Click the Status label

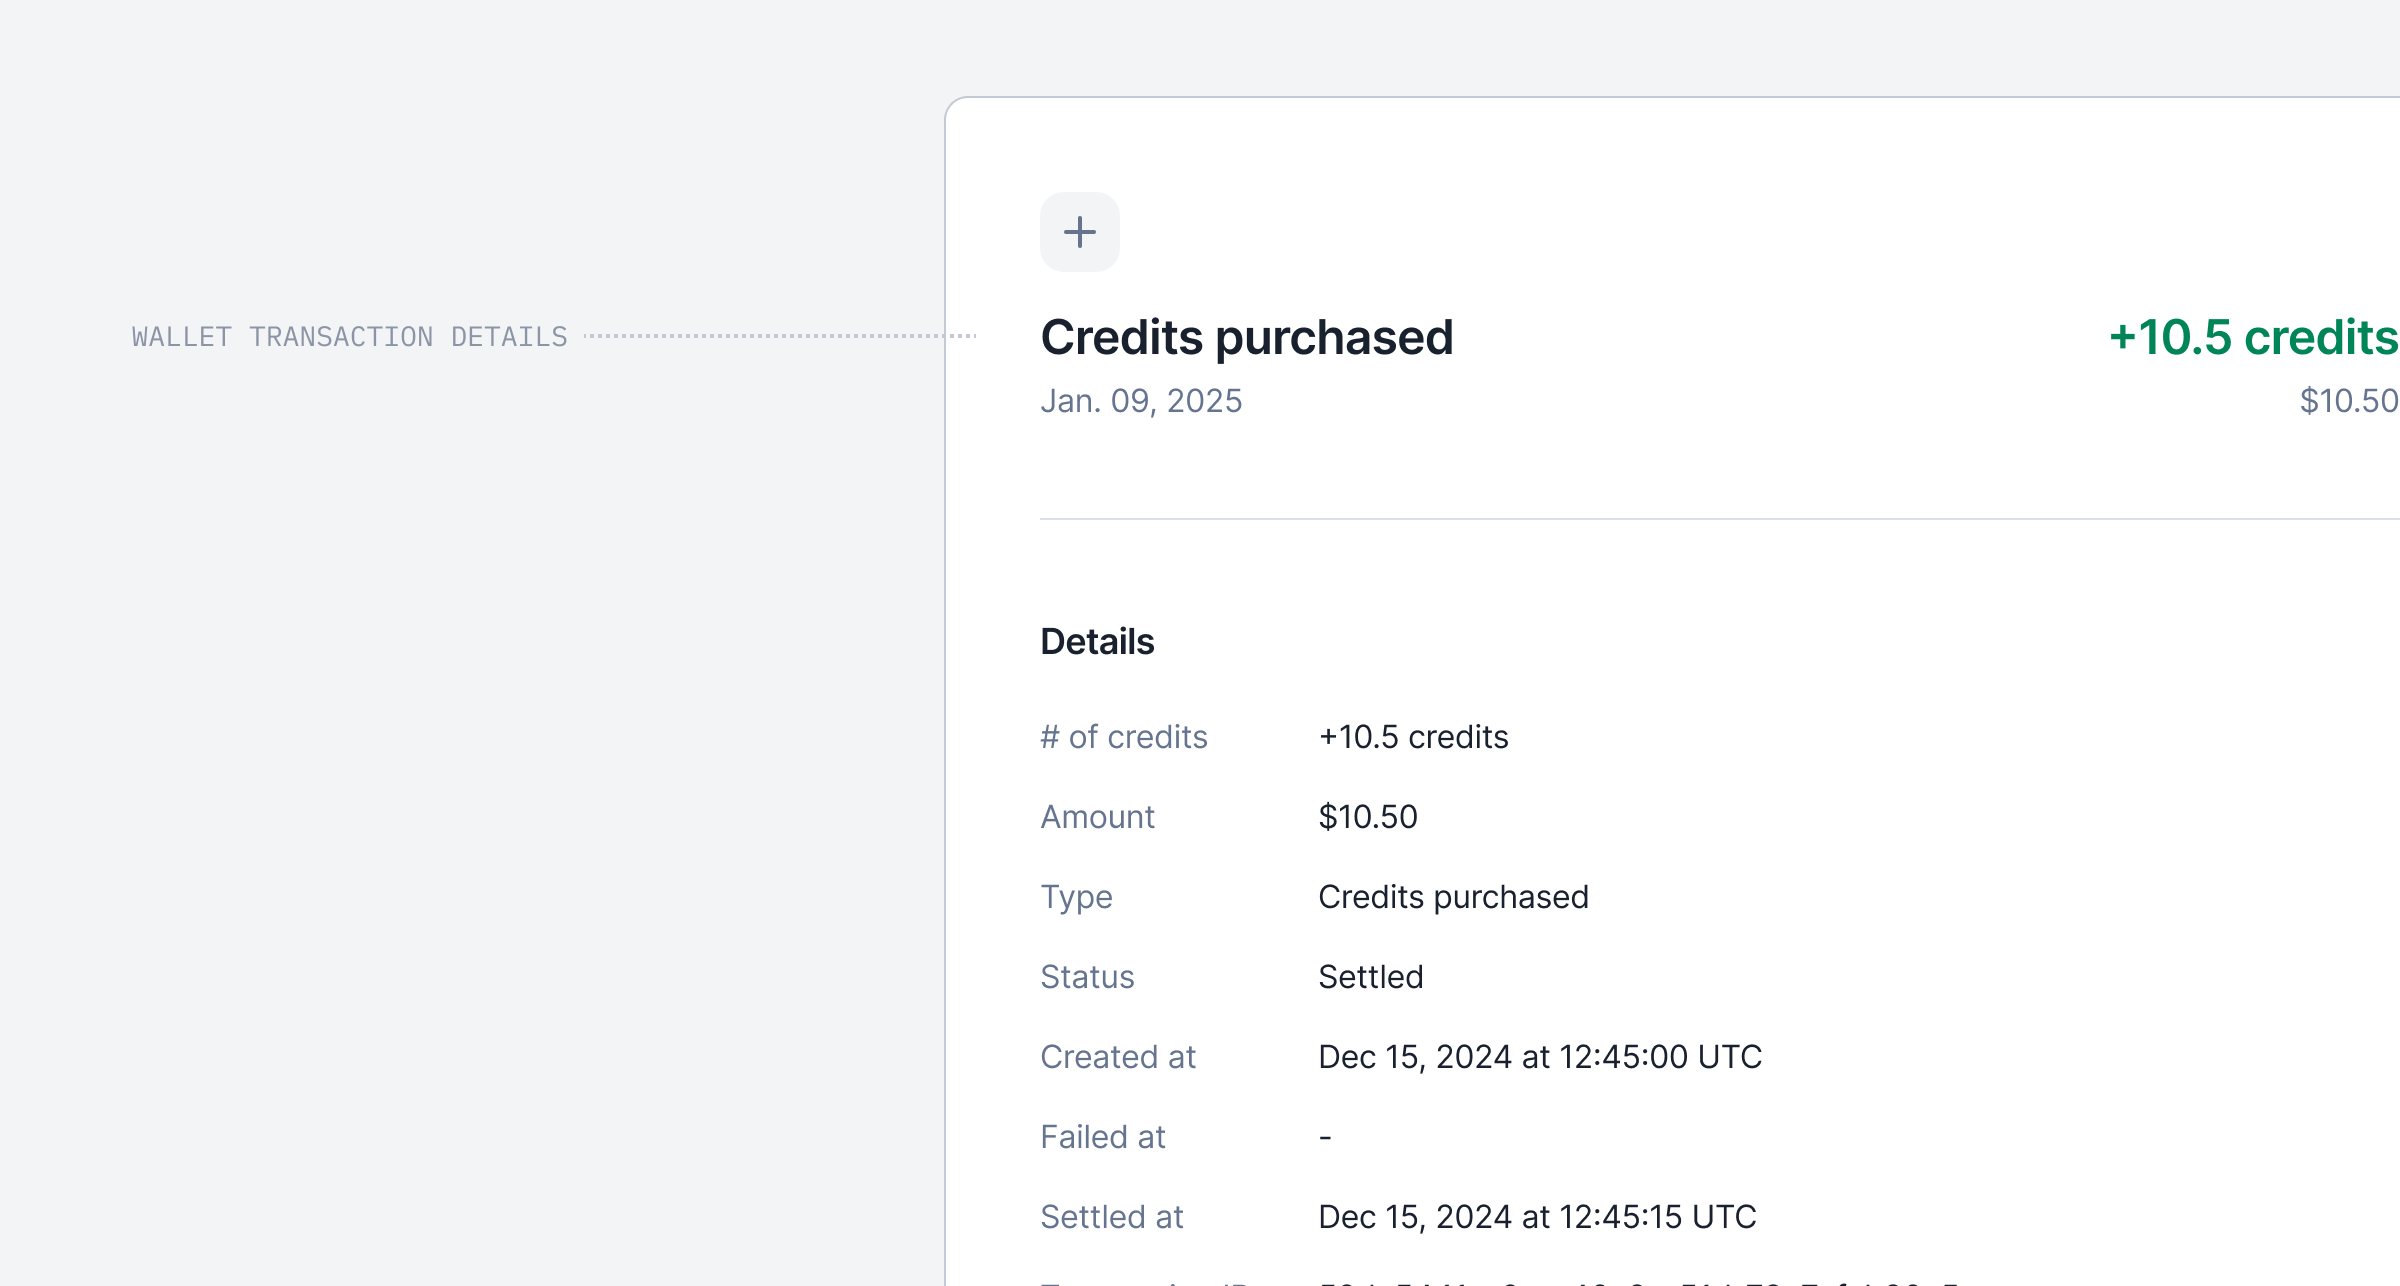tap(1087, 977)
